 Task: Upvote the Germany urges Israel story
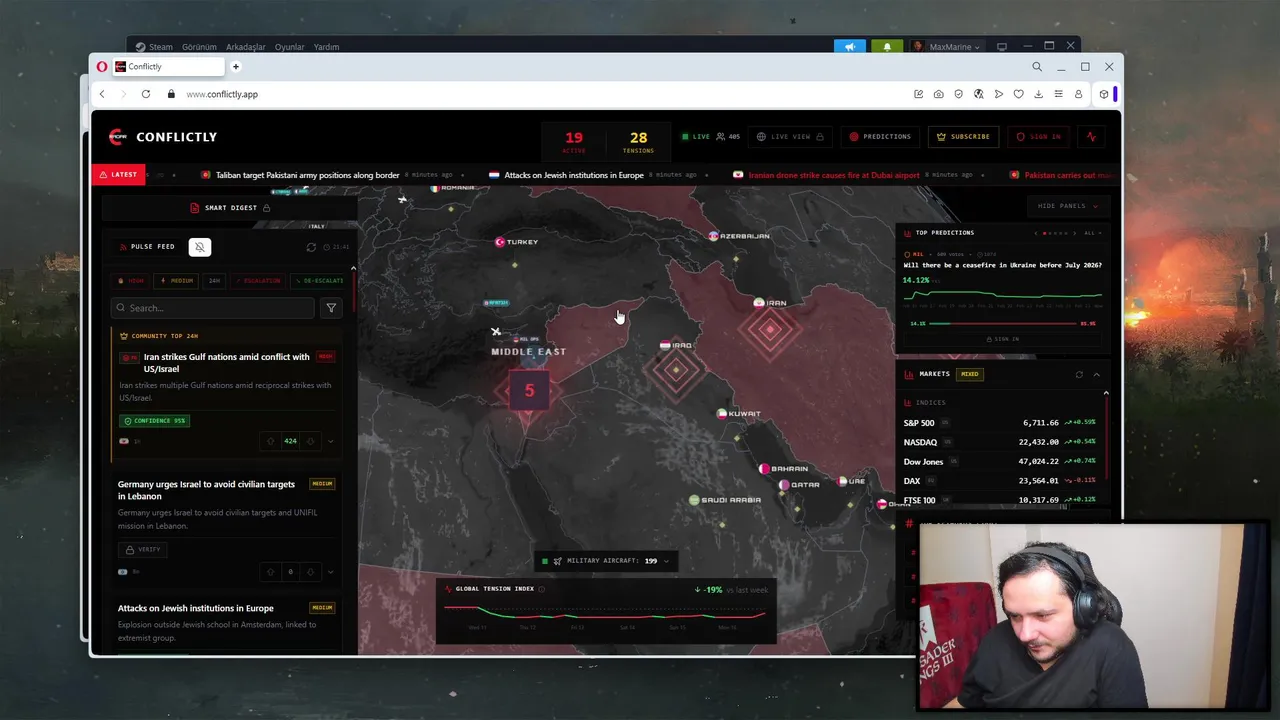coord(270,572)
